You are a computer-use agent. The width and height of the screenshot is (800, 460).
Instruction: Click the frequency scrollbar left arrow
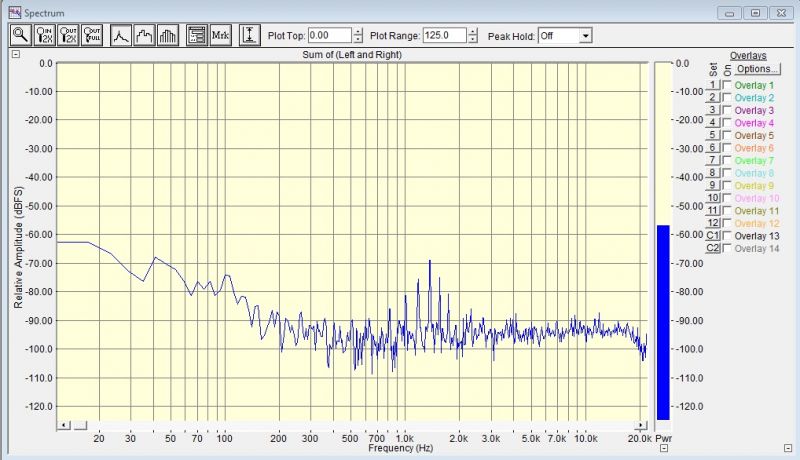(x=64, y=425)
